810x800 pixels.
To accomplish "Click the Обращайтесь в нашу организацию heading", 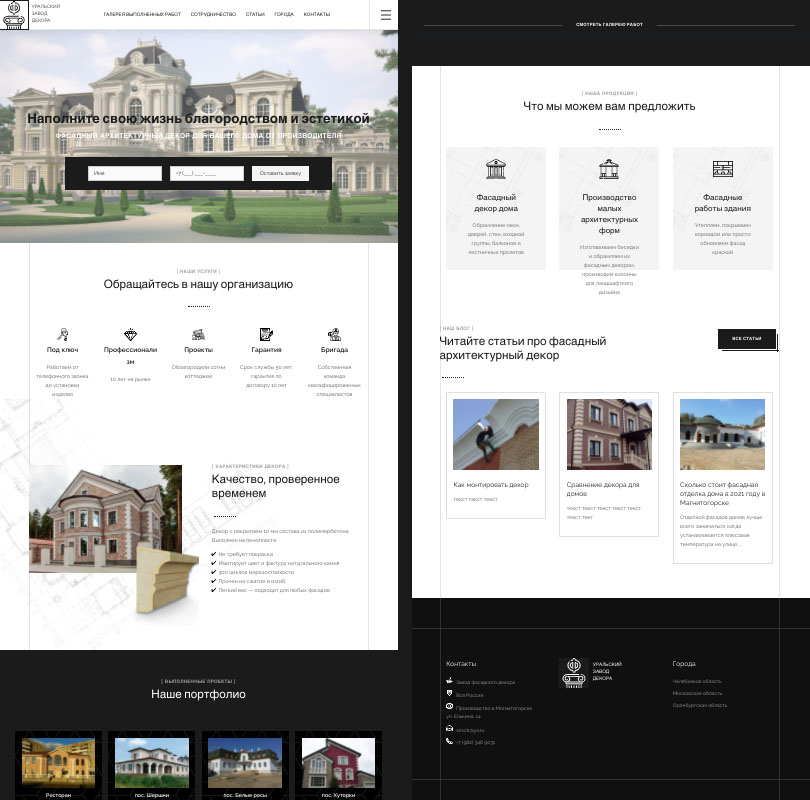I will point(198,284).
